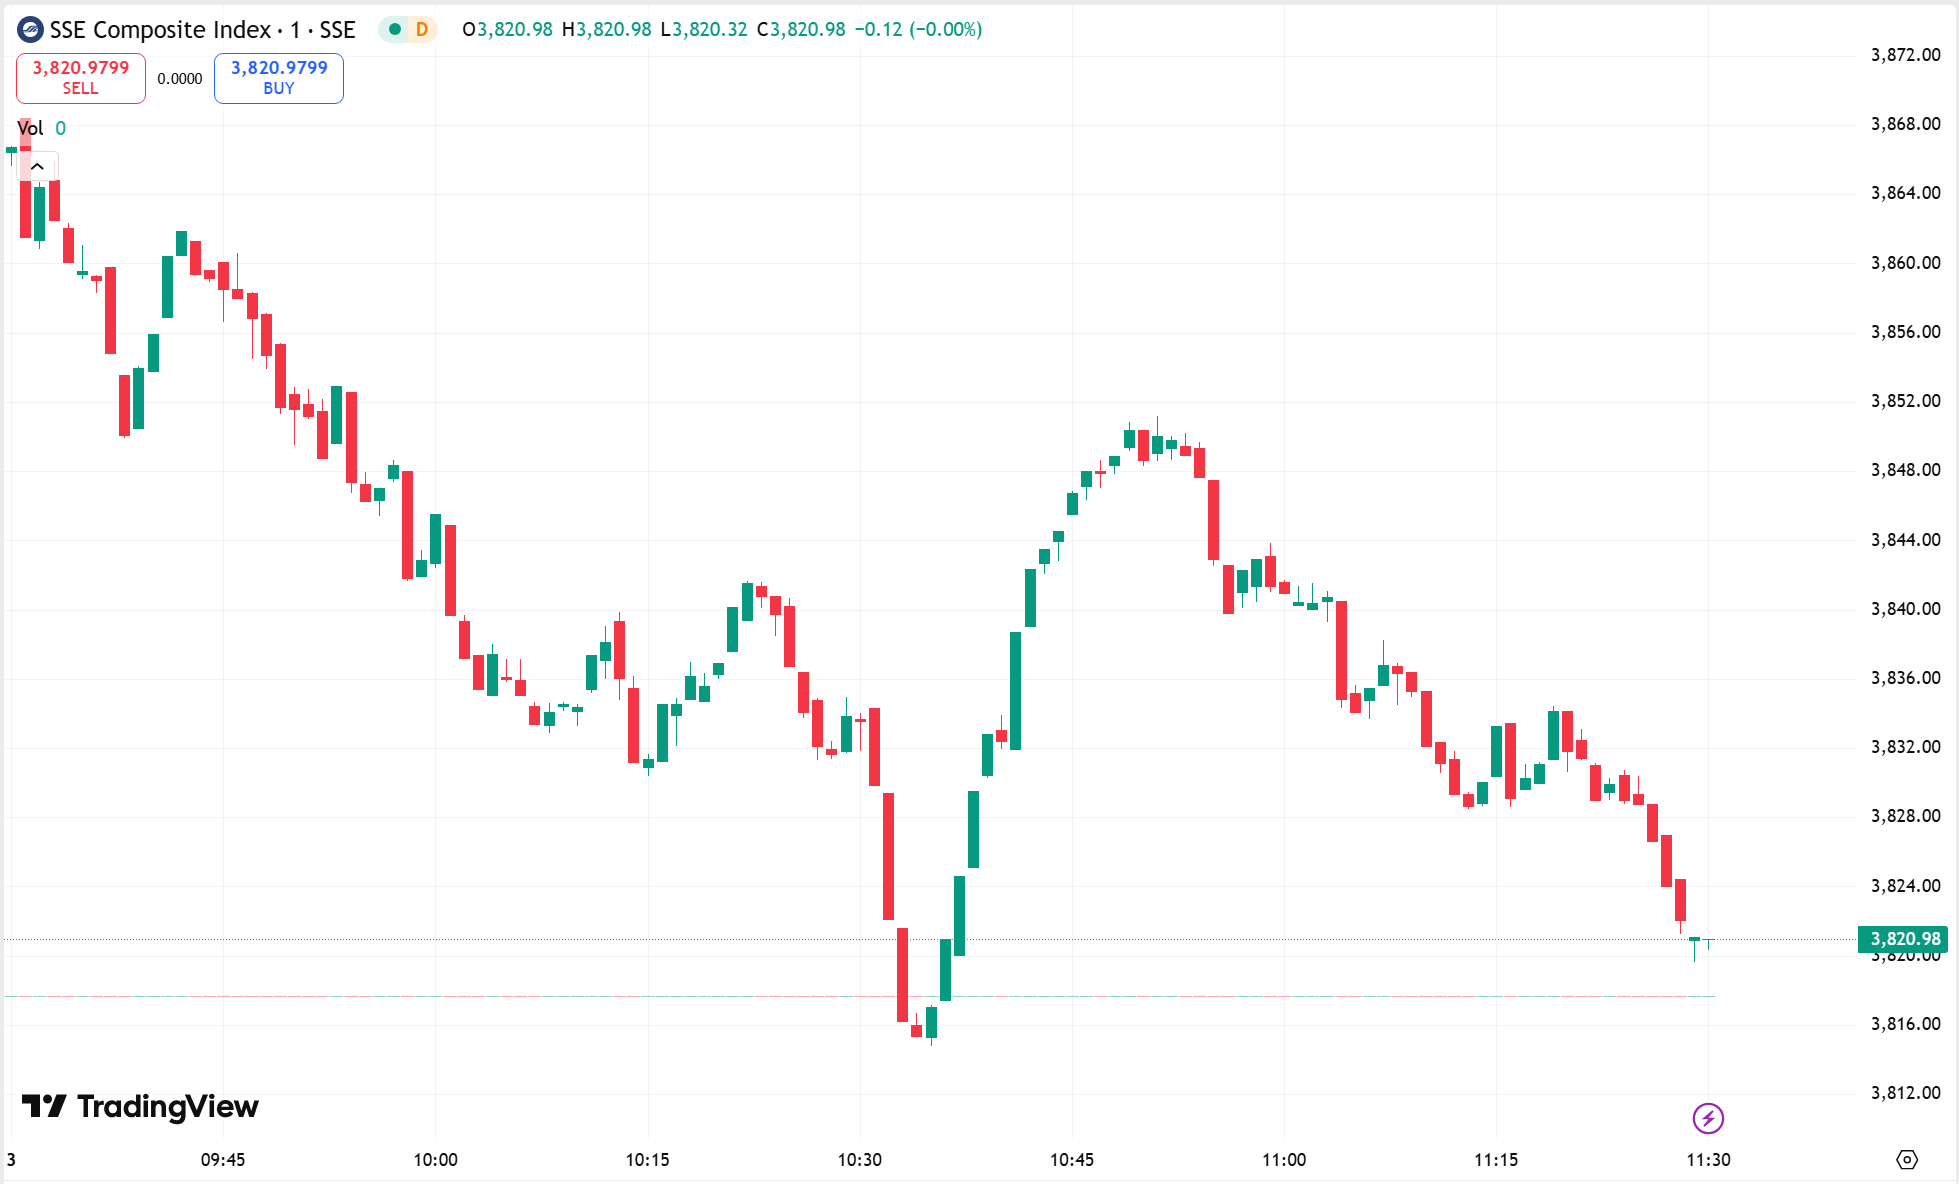
Task: Click the SSE Composite Index logo icon
Action: coord(30,30)
